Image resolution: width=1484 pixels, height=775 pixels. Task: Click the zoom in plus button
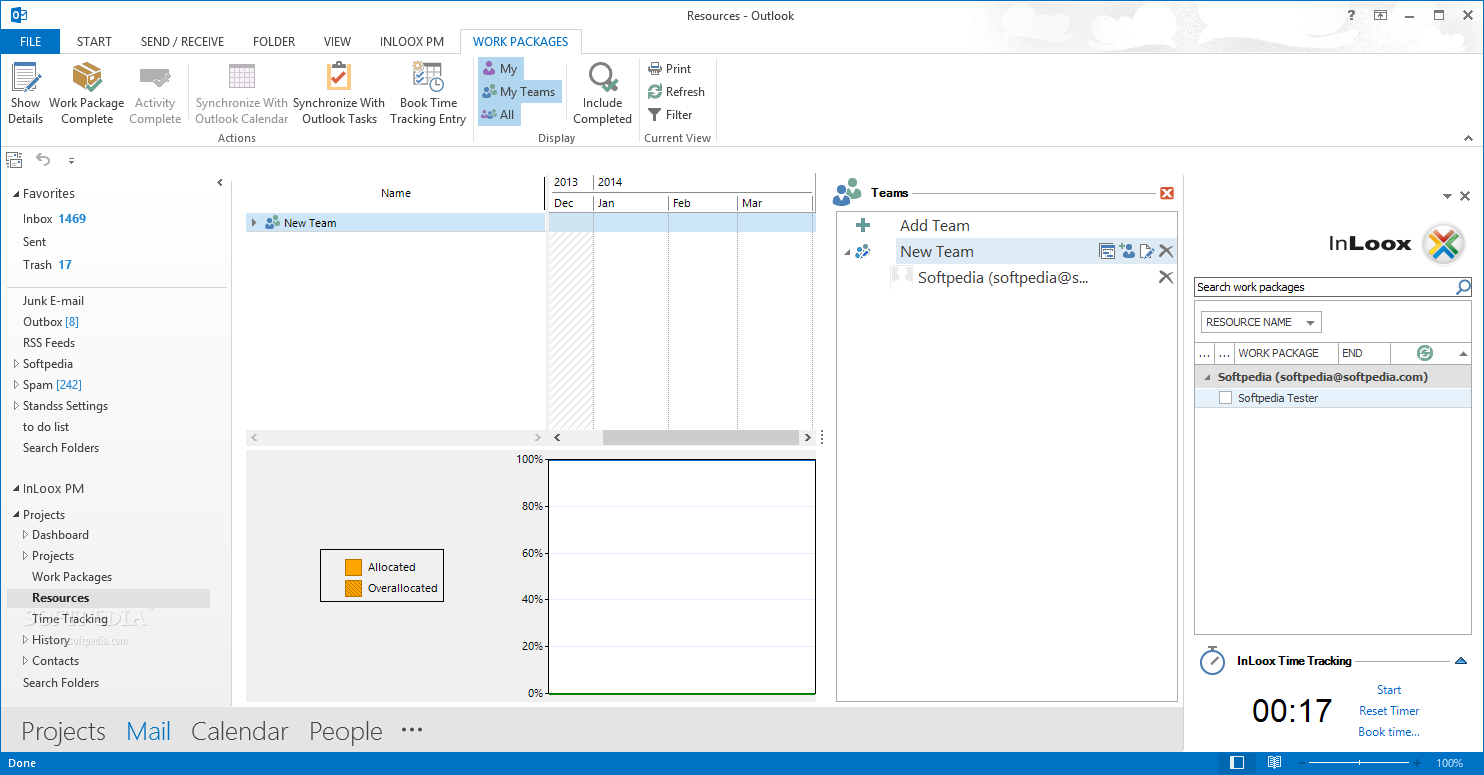[x=1415, y=763]
